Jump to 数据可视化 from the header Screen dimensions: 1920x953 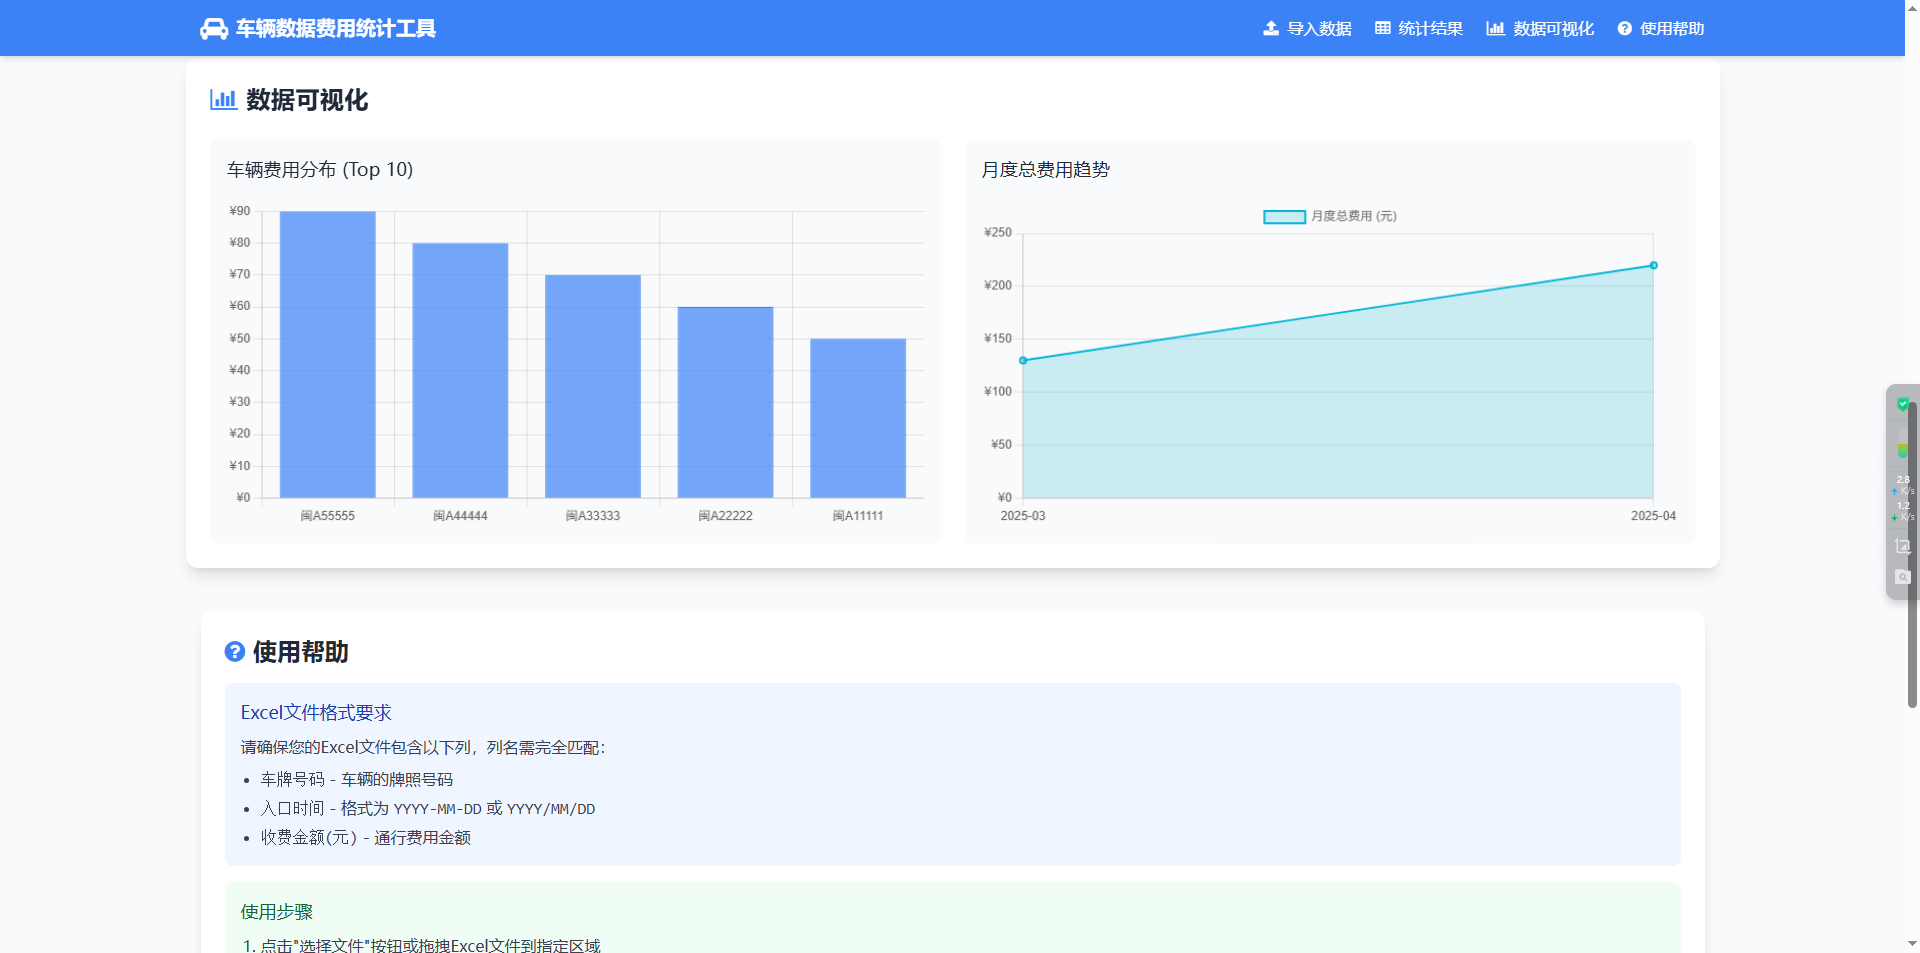click(x=1540, y=29)
